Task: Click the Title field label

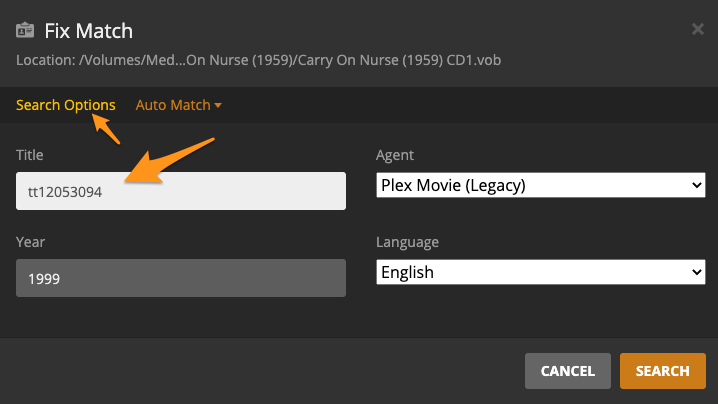Action: click(30, 155)
